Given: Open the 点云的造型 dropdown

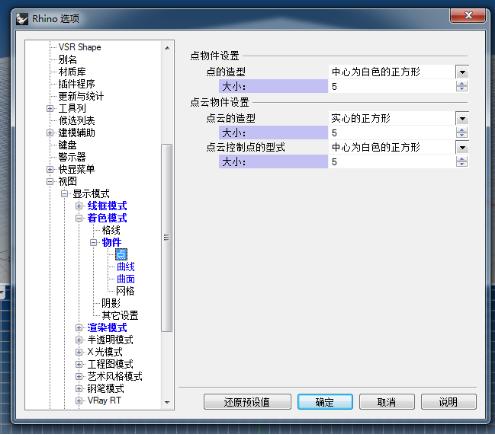Looking at the screenshot, I should point(462,118).
